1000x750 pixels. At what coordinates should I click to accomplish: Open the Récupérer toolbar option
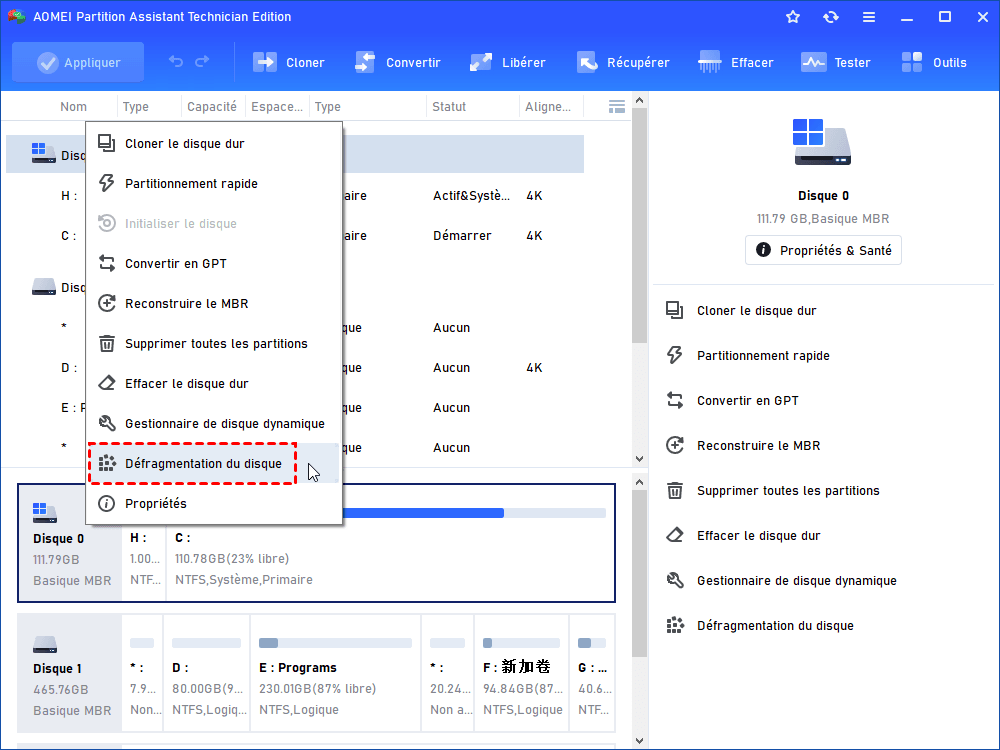[x=623, y=62]
